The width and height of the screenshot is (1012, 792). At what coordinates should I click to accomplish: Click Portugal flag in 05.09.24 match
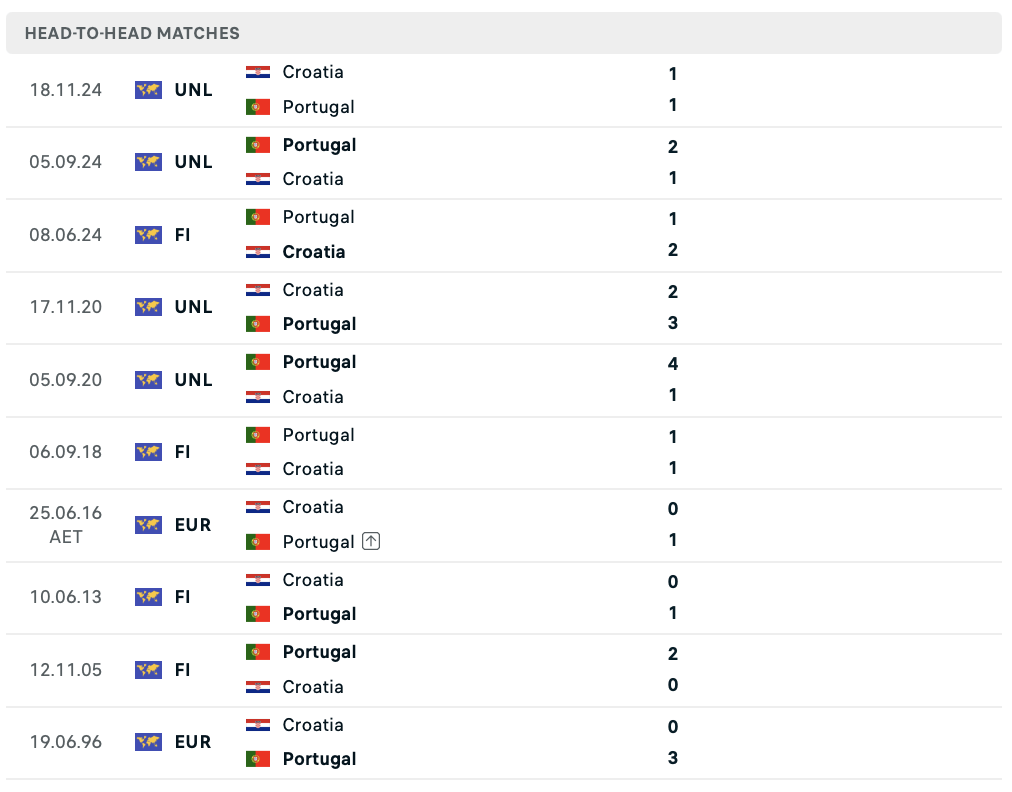[258, 145]
